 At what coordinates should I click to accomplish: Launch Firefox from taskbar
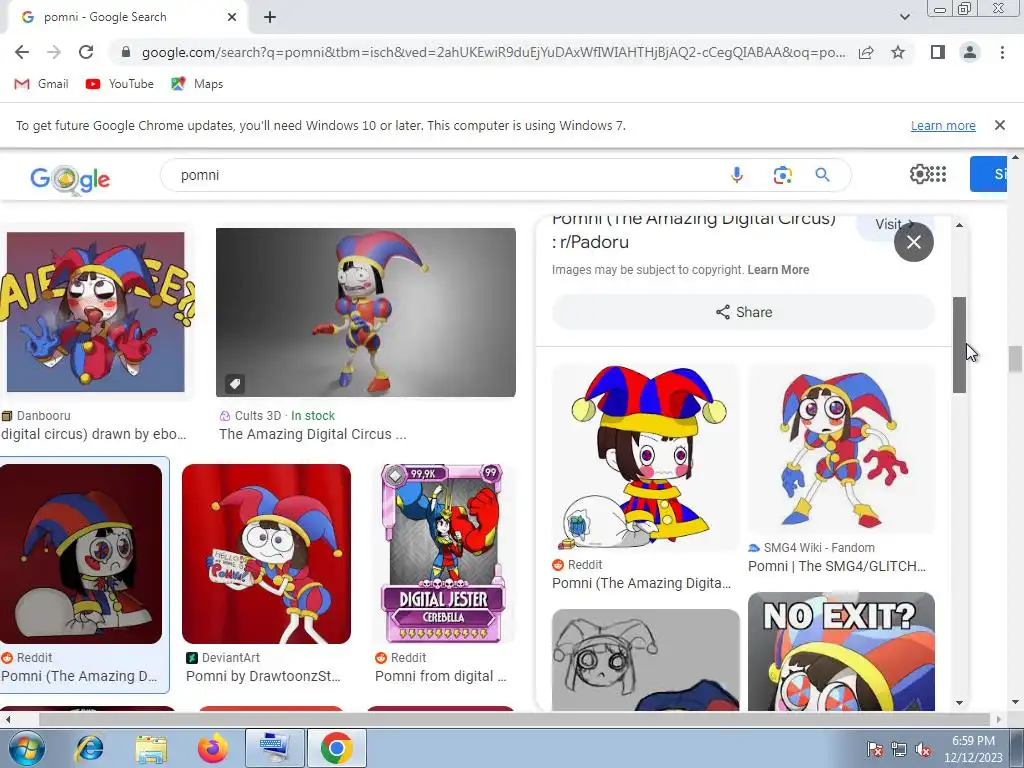click(213, 748)
